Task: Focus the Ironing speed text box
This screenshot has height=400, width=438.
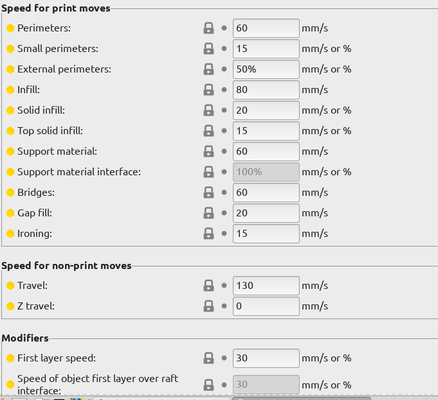Action: point(266,233)
